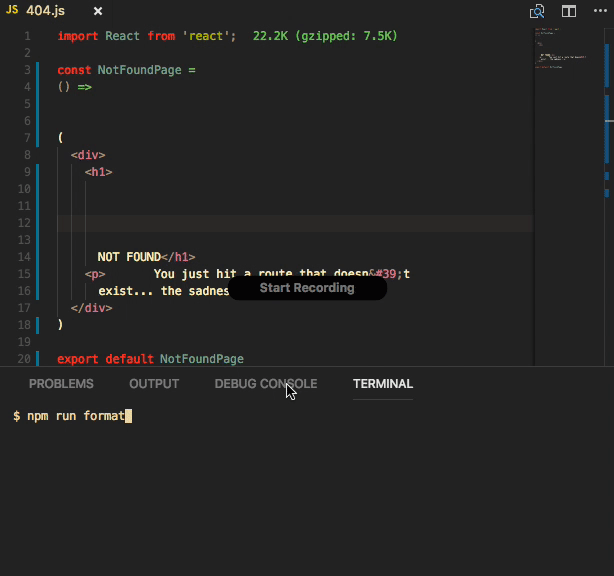Select the TERMINAL panel tab

383,384
